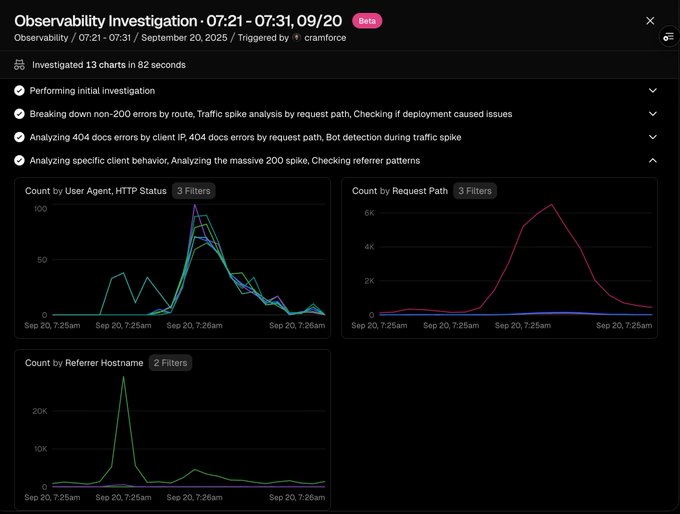Screen dimensions: 680x514
Task: Click checkmark beside Analyzing specific client behavior
Action: (19, 160)
